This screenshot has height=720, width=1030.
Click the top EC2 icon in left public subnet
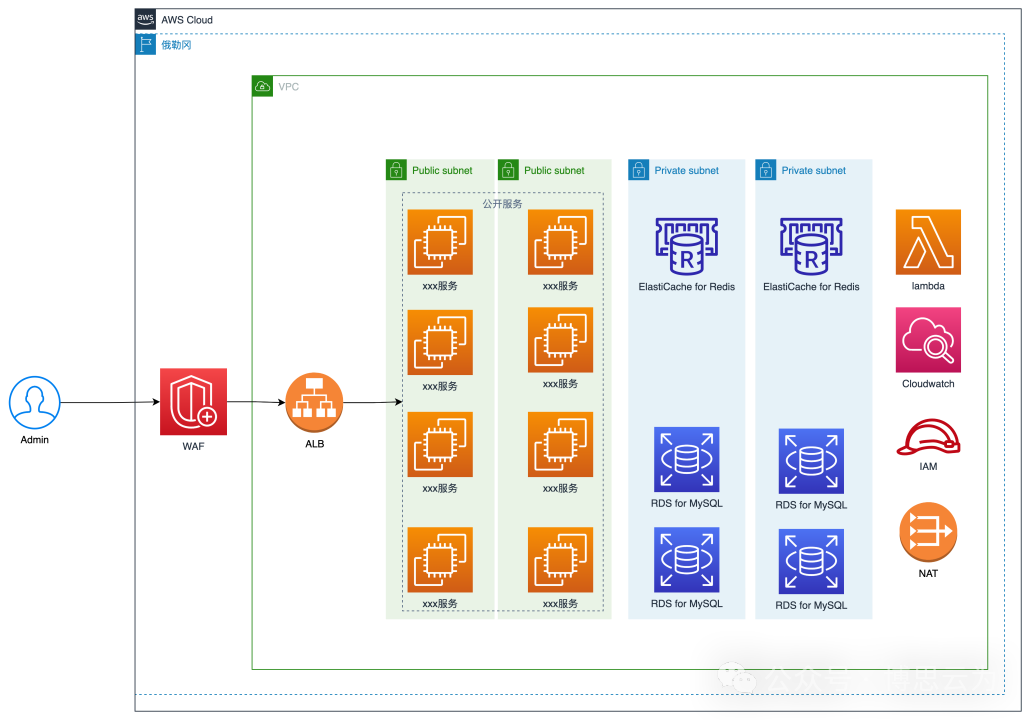click(x=440, y=242)
